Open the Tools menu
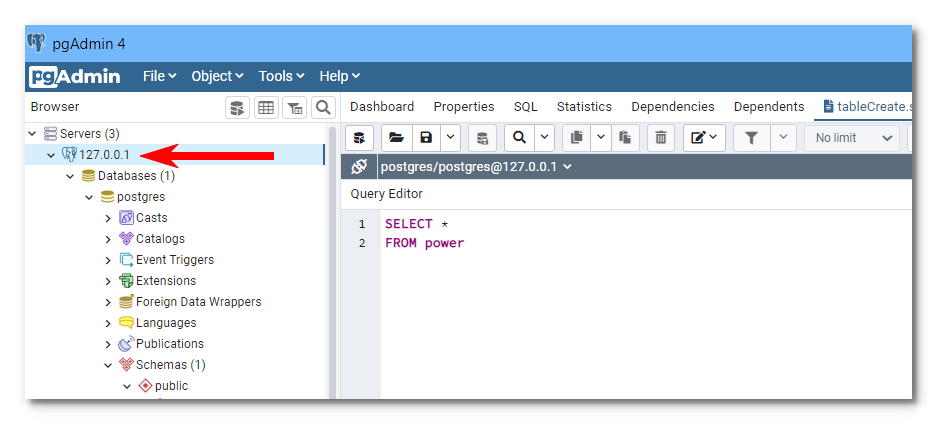The image size is (937, 424). [x=281, y=76]
